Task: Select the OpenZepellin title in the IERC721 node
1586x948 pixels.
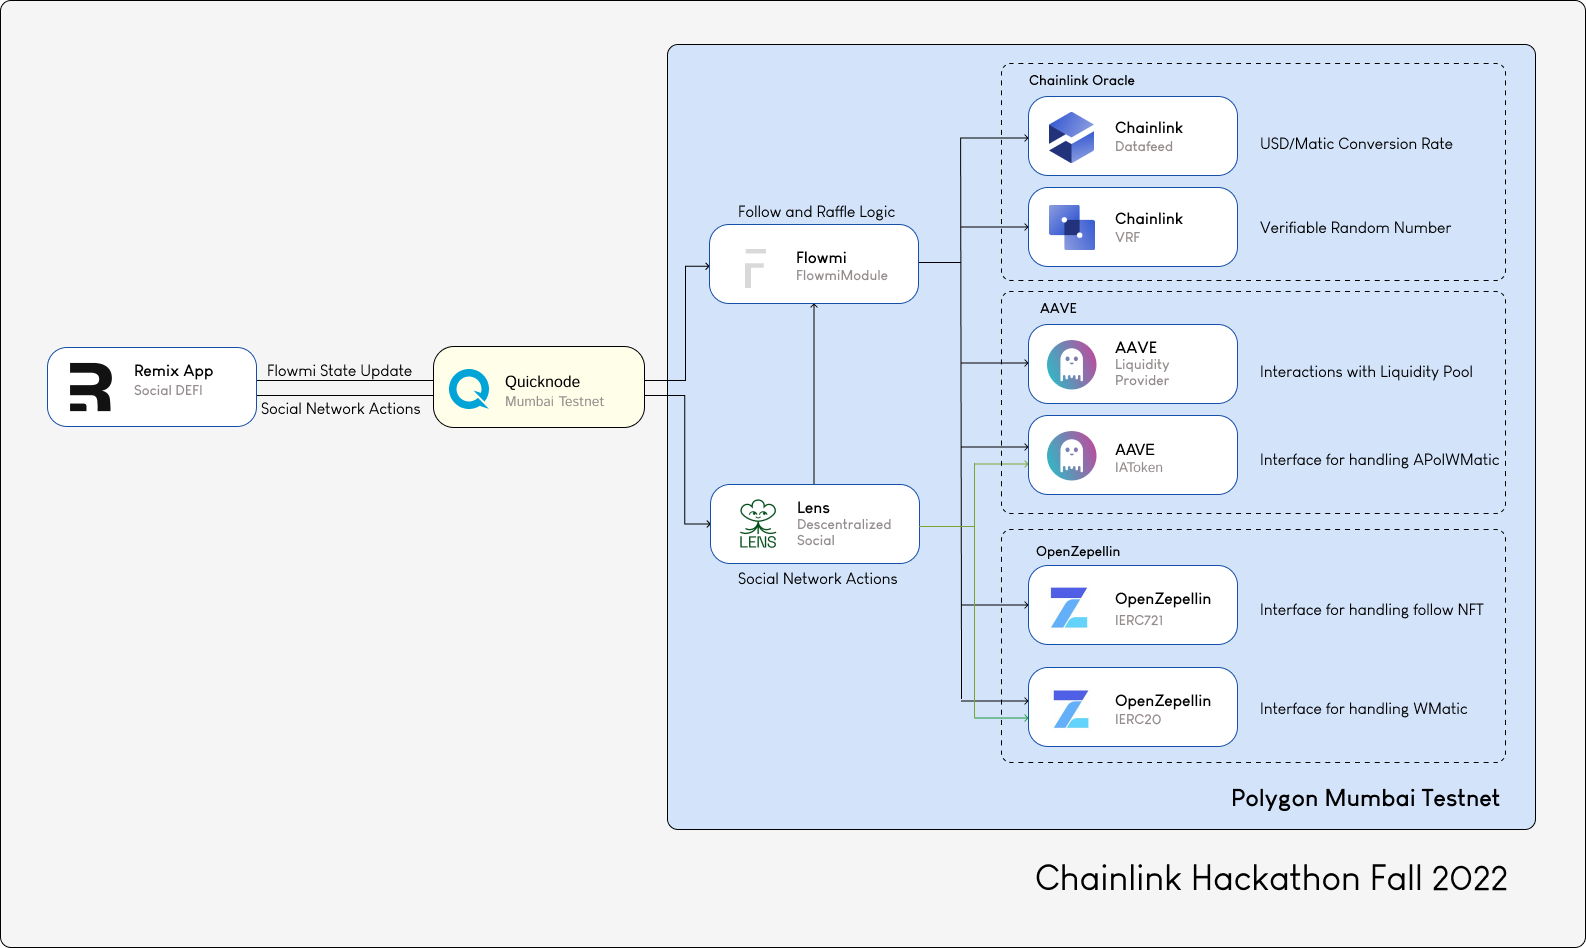Action: click(1163, 599)
